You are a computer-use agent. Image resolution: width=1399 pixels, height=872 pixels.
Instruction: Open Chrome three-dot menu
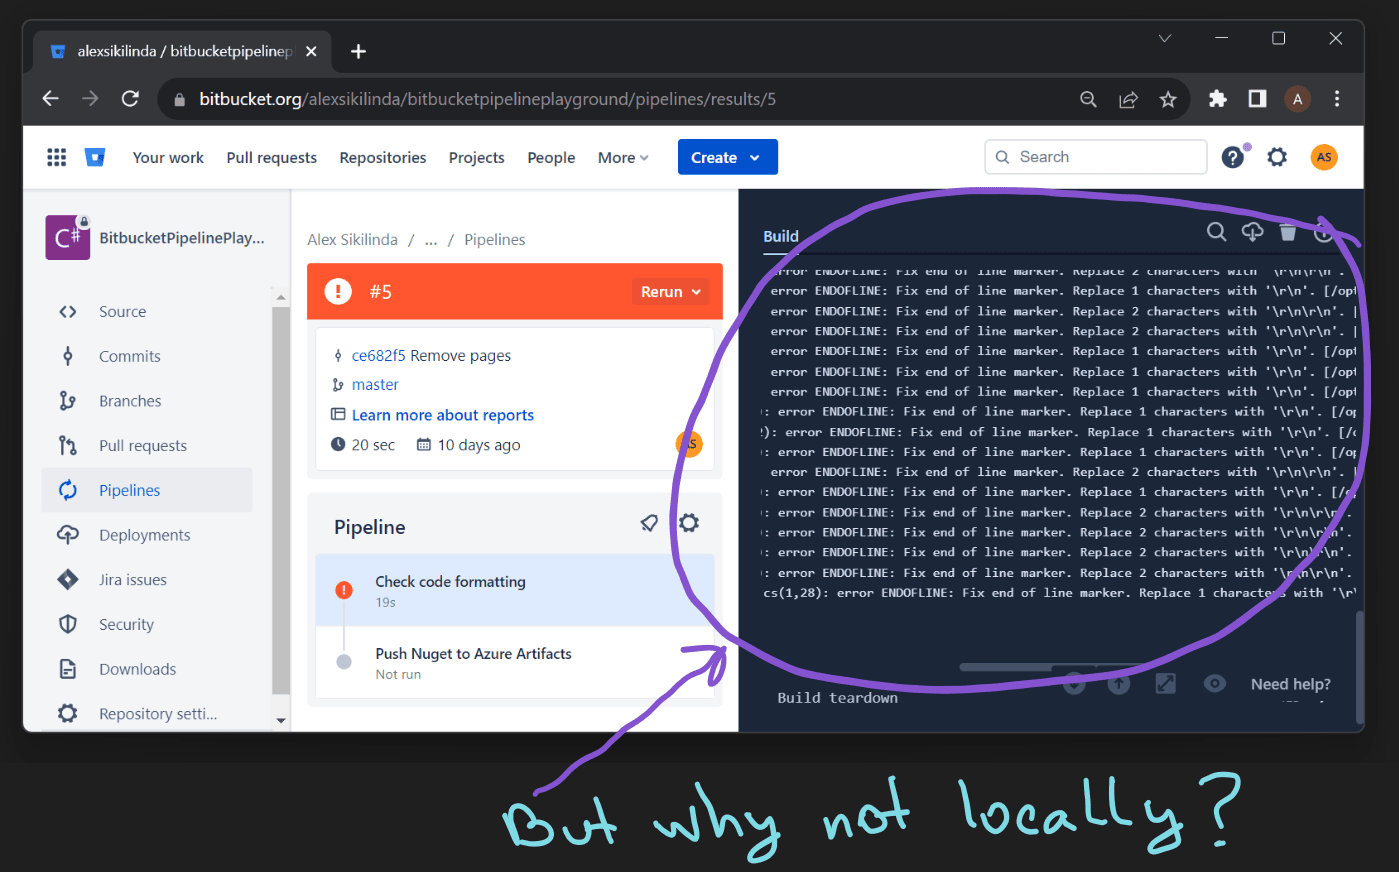click(1337, 99)
